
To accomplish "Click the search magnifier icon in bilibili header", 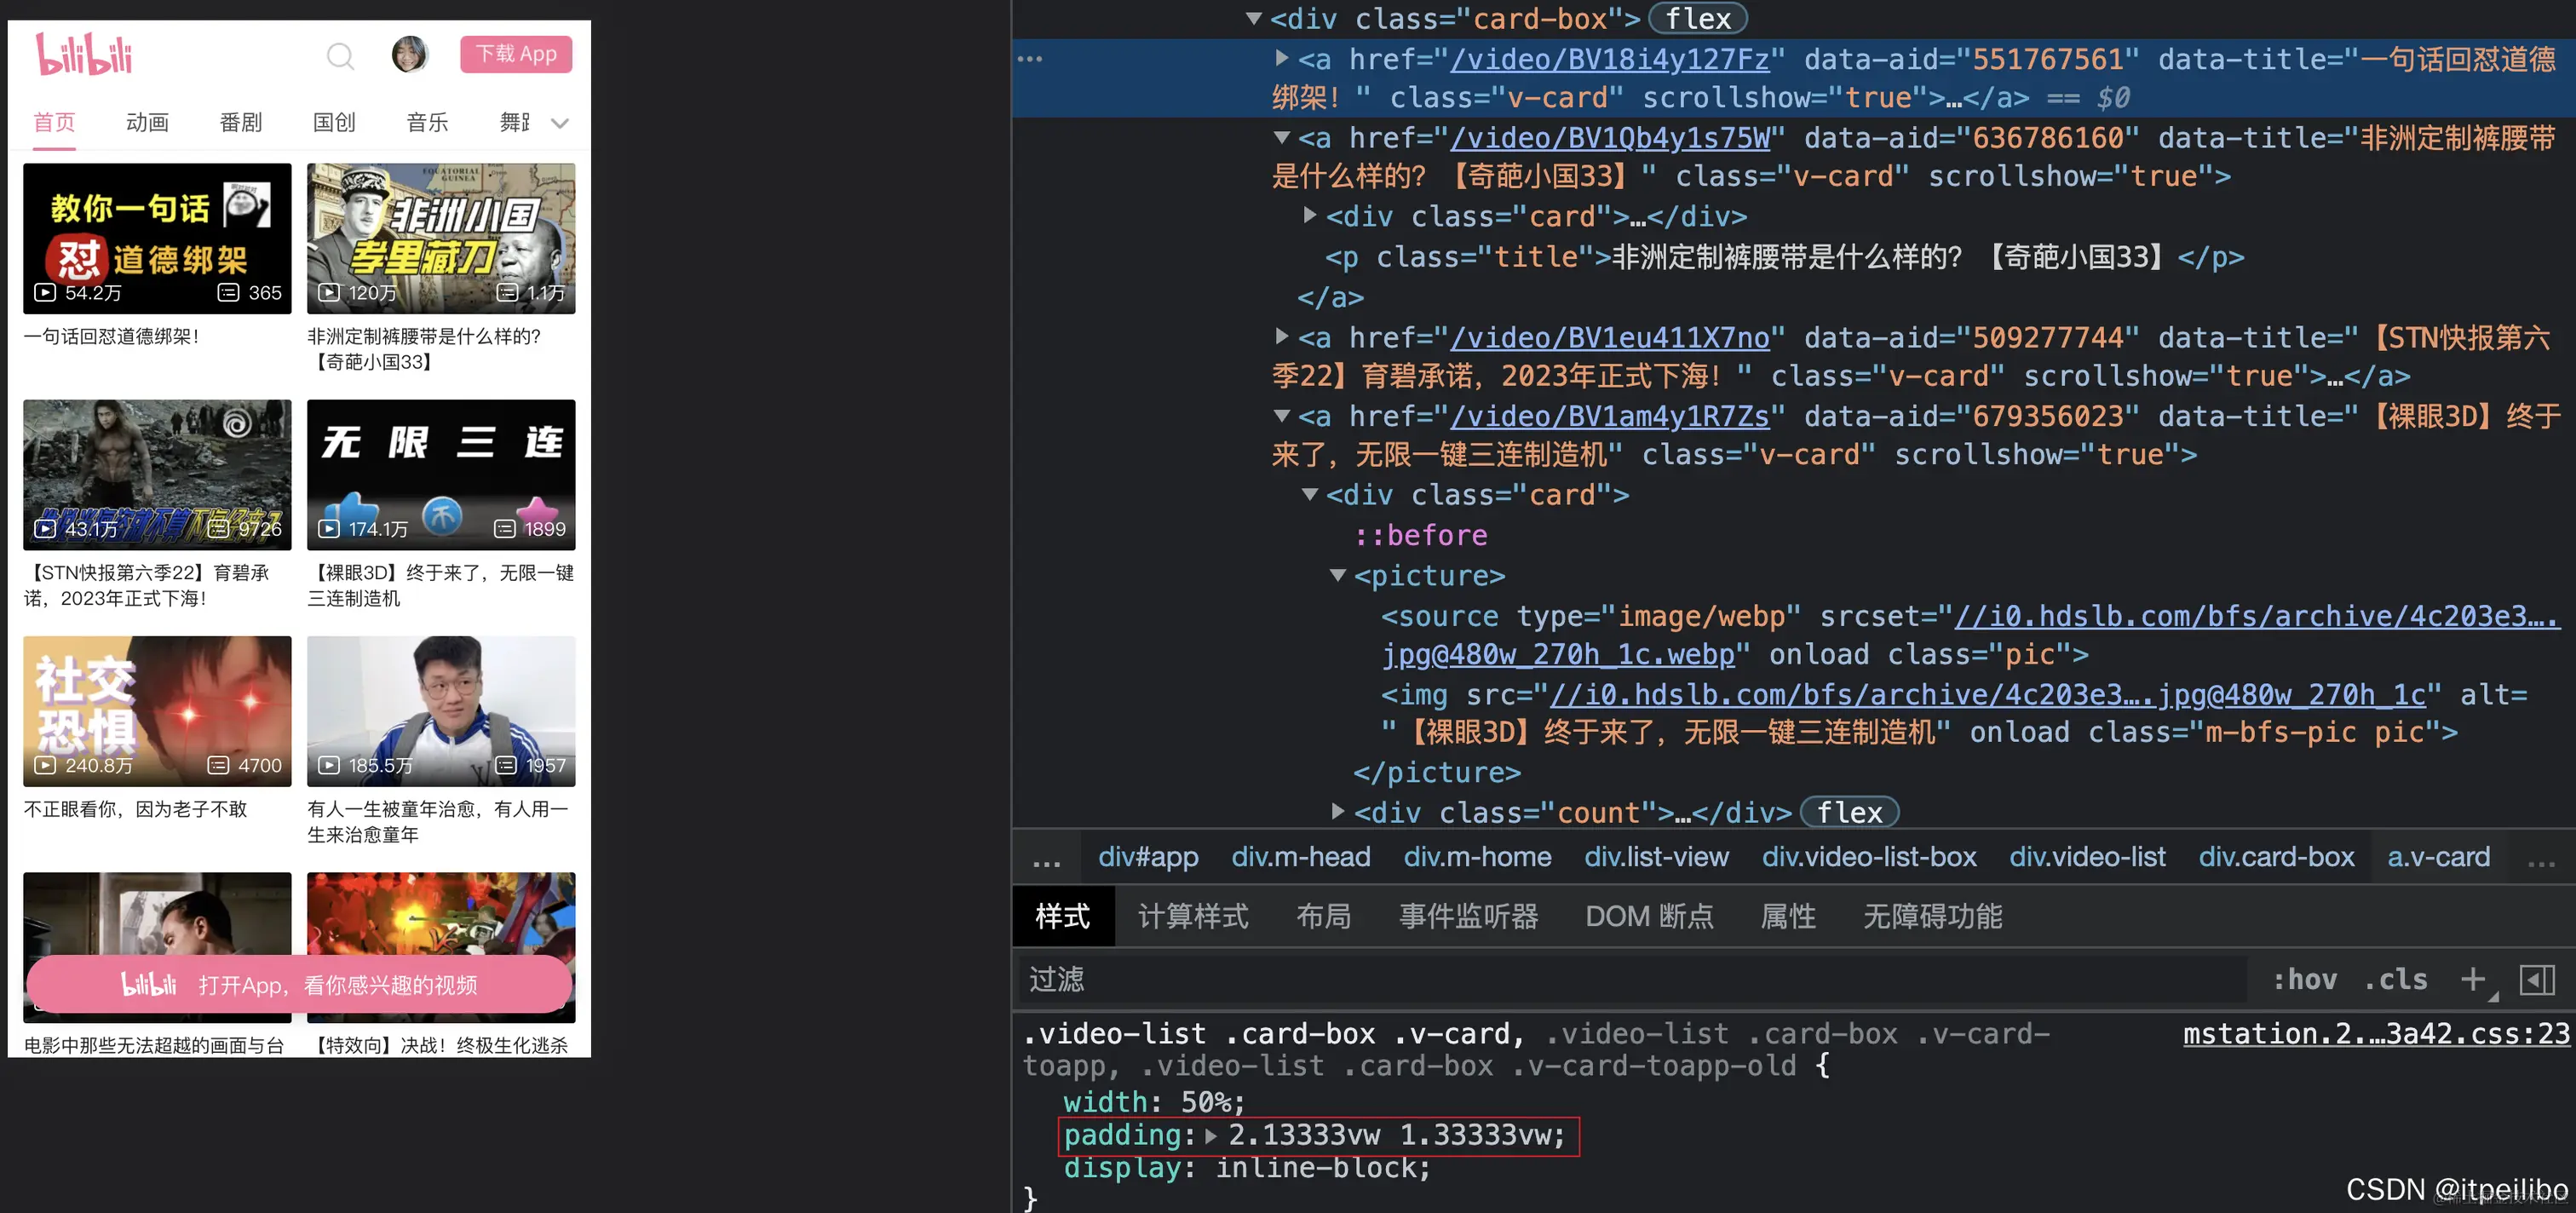I will pos(340,57).
